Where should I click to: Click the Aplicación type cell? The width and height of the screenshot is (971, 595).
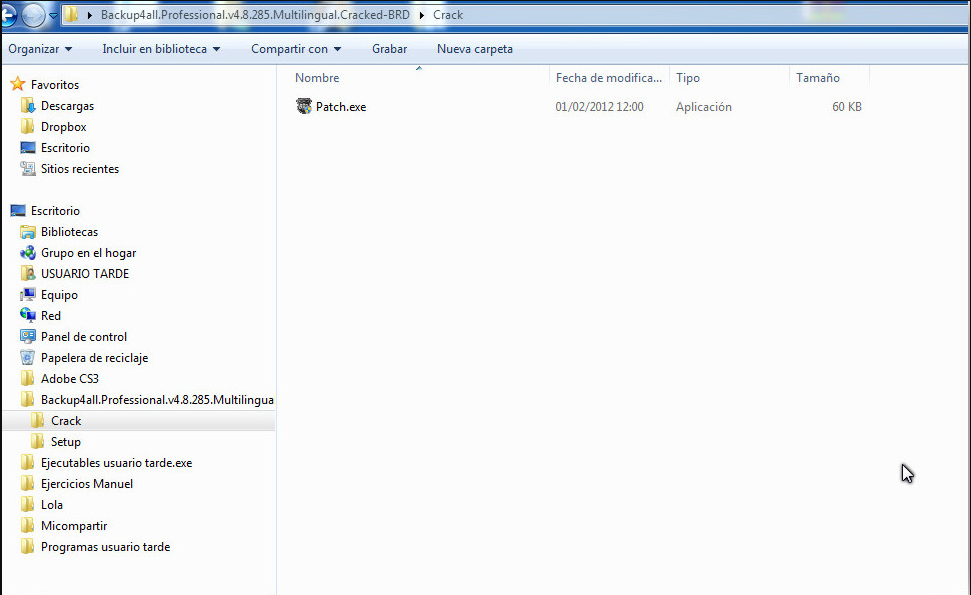pos(703,106)
